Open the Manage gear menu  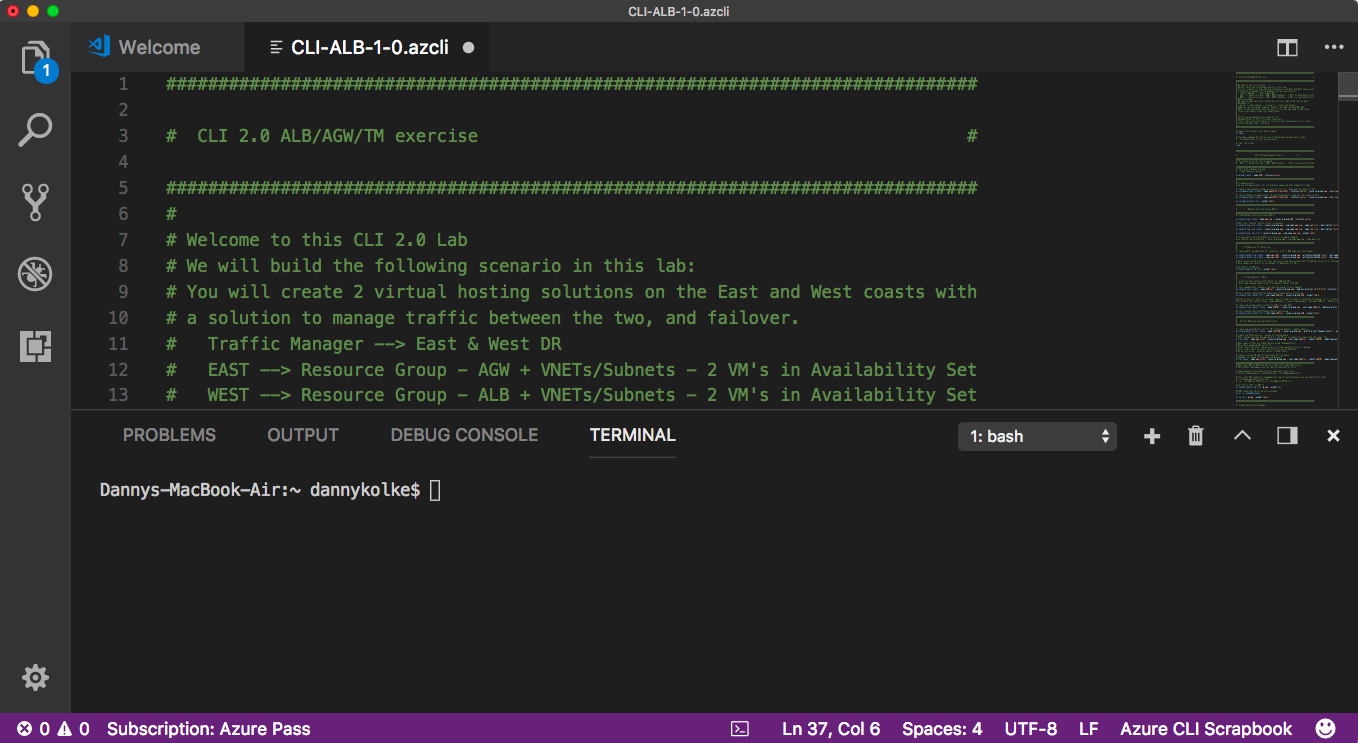[36, 678]
